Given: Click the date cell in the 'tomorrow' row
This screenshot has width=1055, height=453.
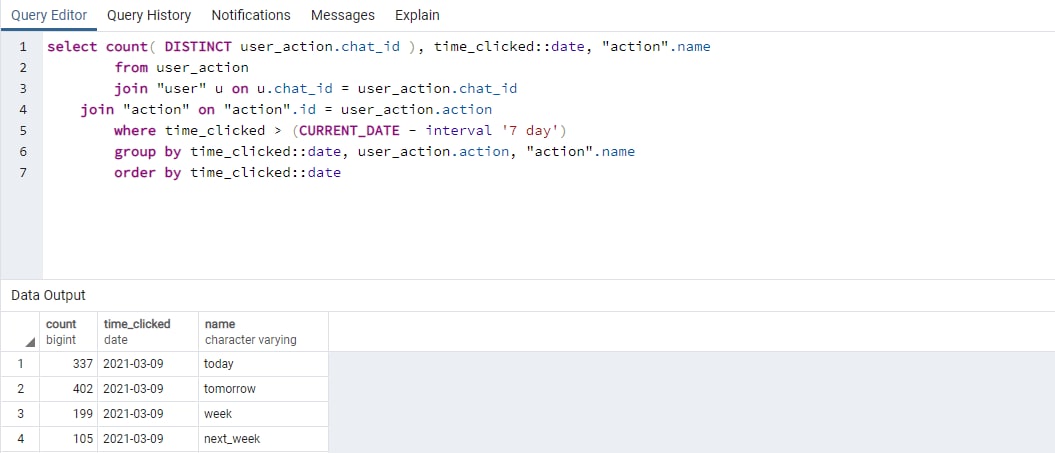Looking at the screenshot, I should pyautogui.click(x=148, y=388).
